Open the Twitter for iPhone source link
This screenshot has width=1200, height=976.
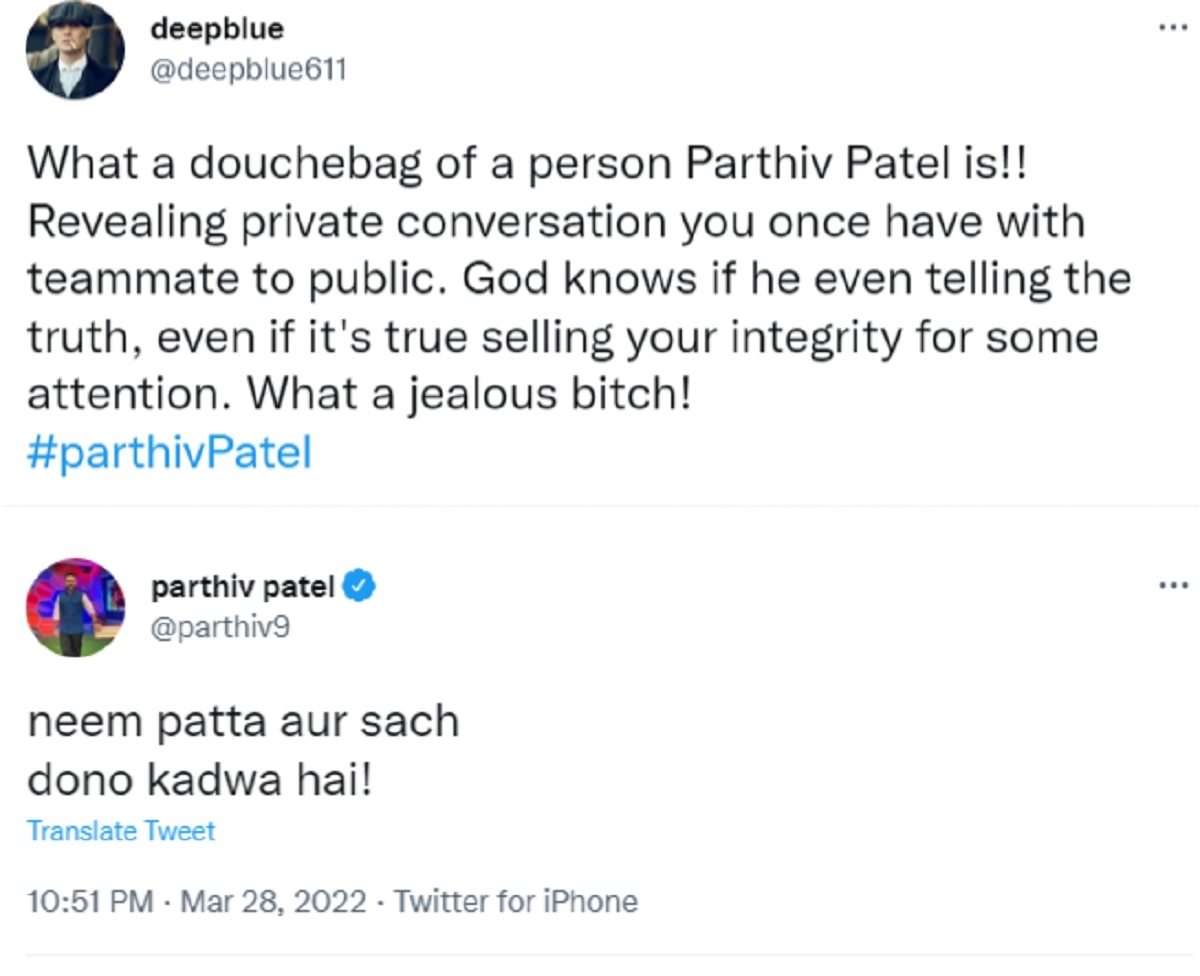(x=515, y=901)
